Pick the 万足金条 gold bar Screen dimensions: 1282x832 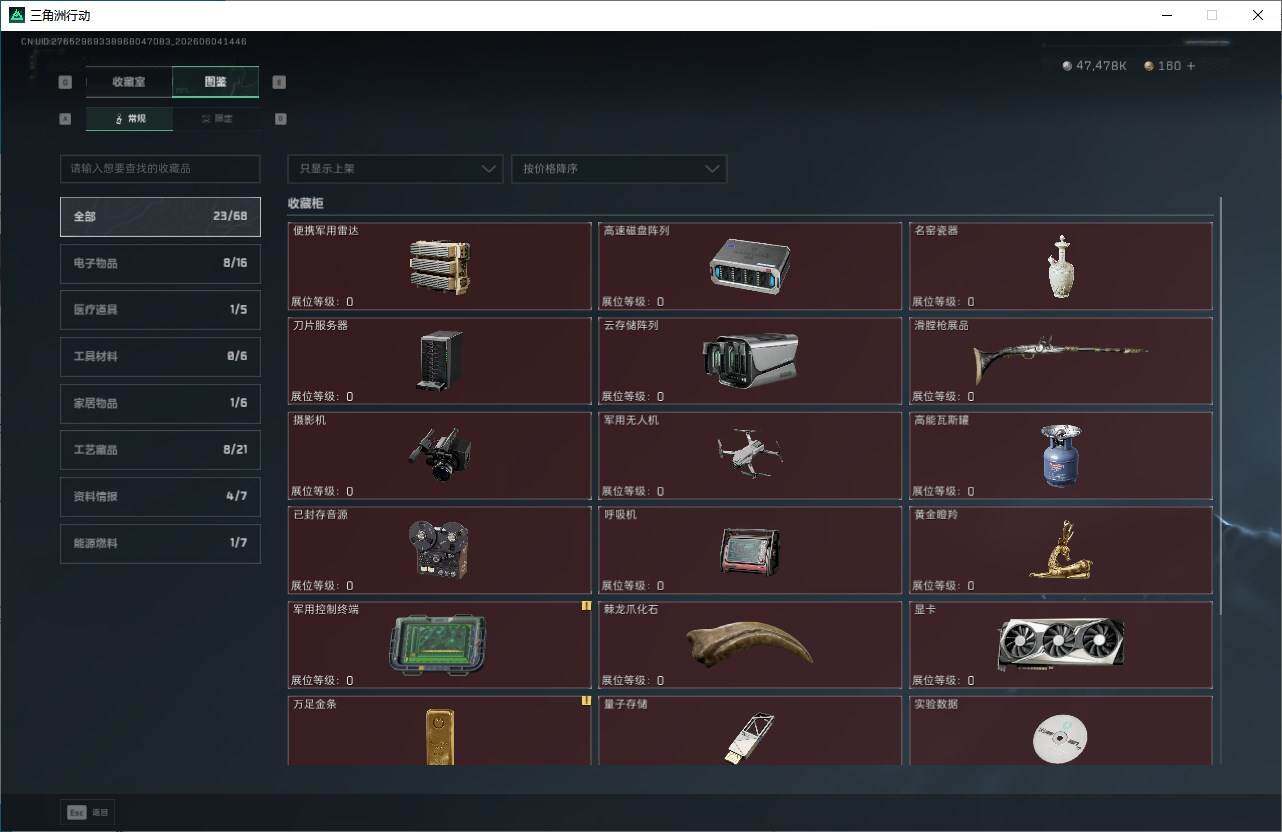click(x=439, y=731)
